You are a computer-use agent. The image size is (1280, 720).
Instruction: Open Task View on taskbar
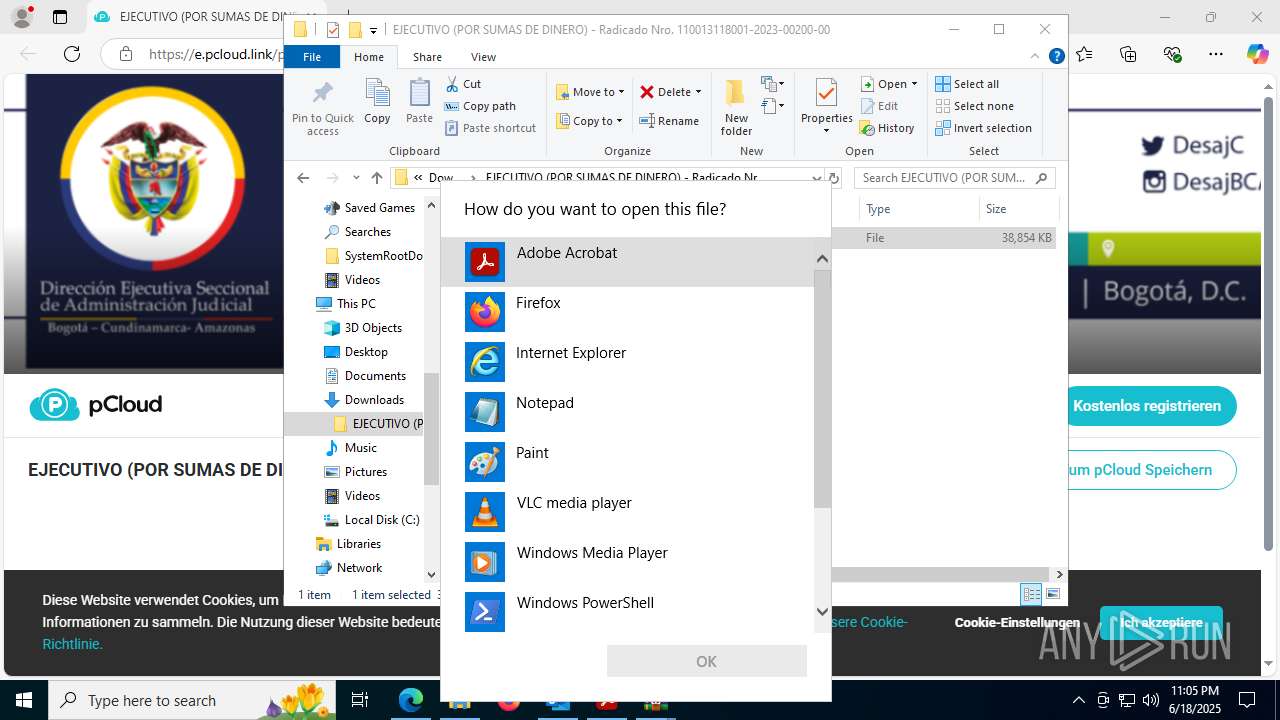pyautogui.click(x=360, y=700)
